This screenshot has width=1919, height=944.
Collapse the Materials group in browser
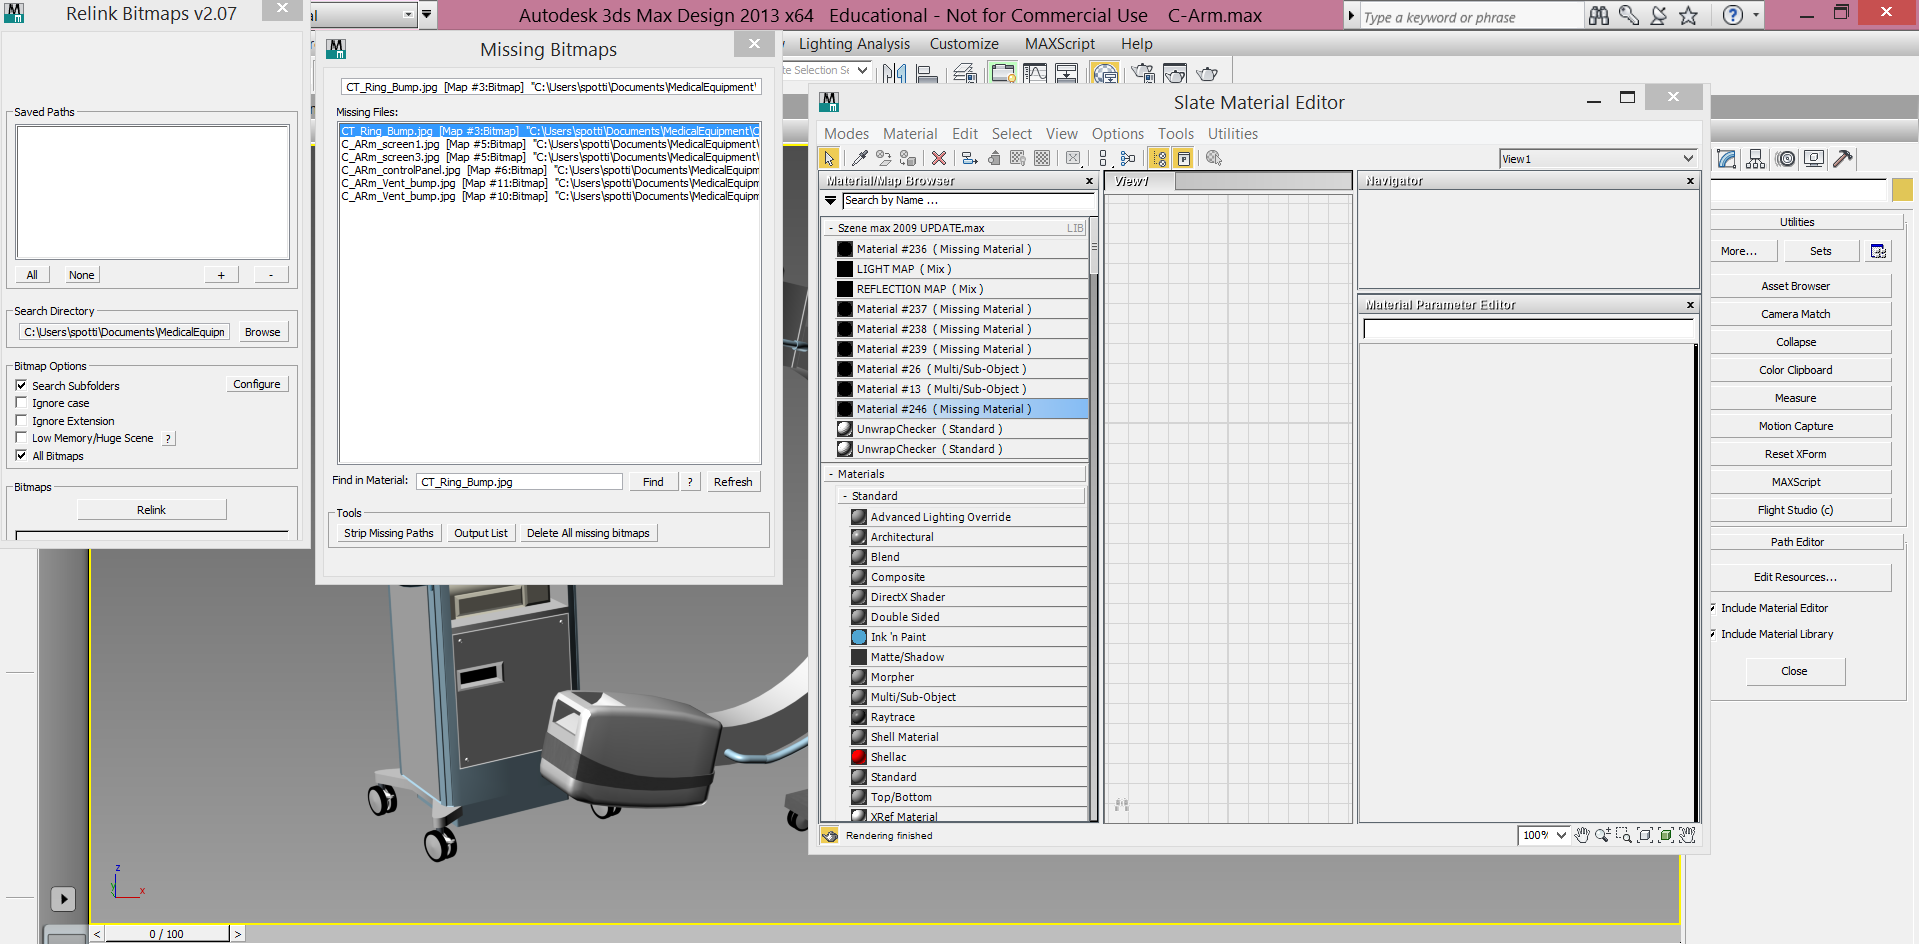[x=830, y=474]
